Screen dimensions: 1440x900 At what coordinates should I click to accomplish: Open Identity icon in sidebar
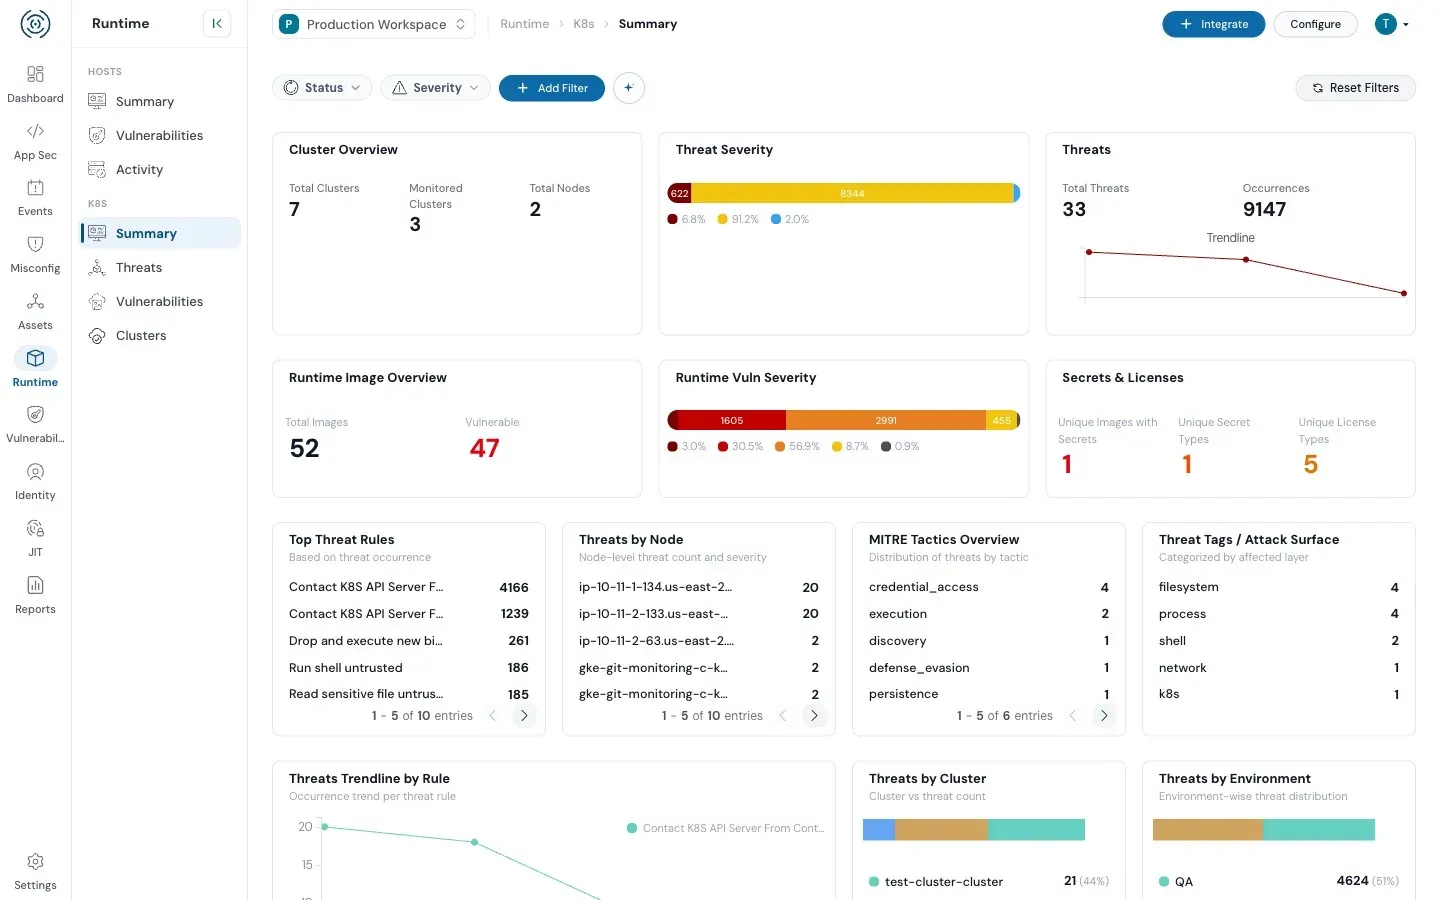click(35, 471)
